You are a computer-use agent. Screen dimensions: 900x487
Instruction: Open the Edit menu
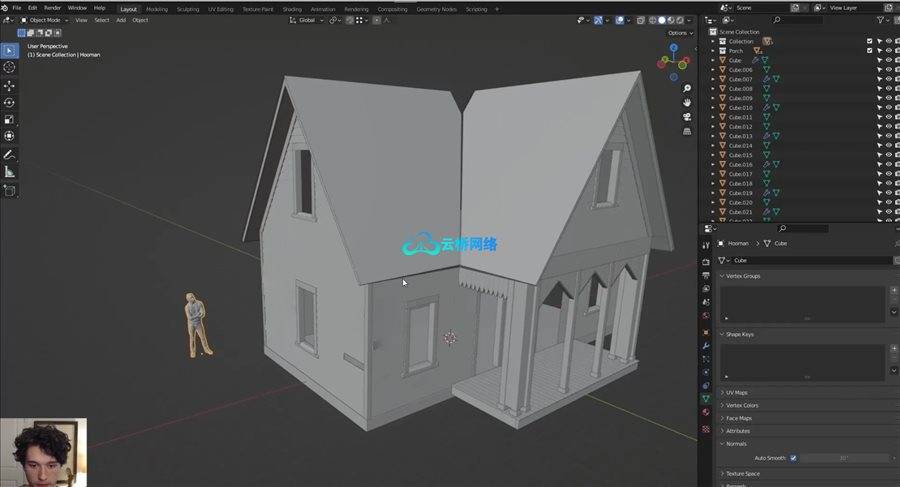pos(33,8)
